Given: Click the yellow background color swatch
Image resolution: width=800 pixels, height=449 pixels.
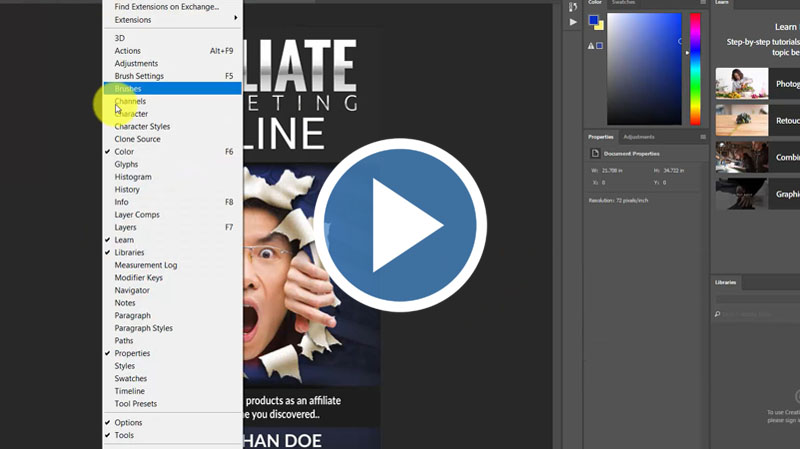Looking at the screenshot, I should (x=599, y=25).
